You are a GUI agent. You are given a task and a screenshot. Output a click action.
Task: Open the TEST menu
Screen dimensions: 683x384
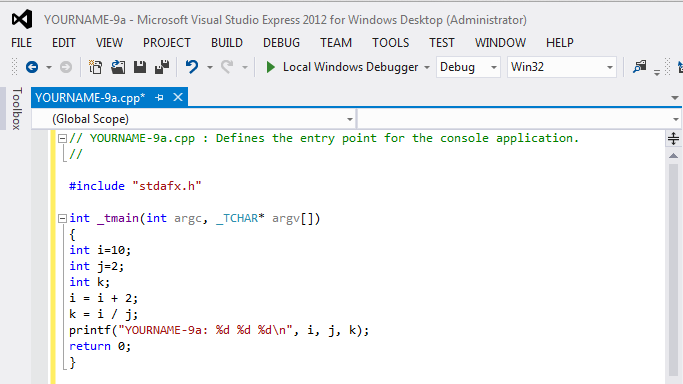click(x=442, y=43)
